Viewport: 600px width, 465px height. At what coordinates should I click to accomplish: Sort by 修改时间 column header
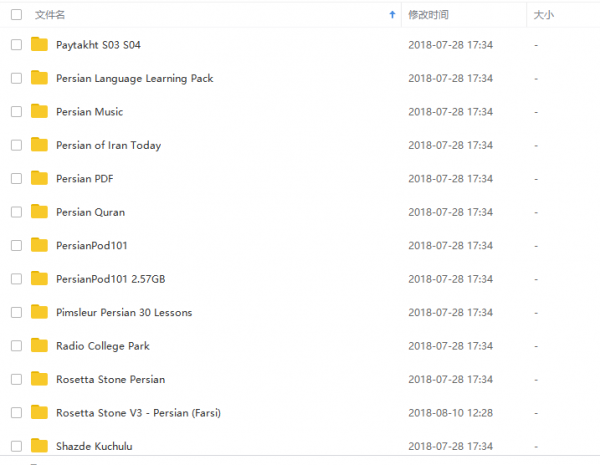coord(428,15)
